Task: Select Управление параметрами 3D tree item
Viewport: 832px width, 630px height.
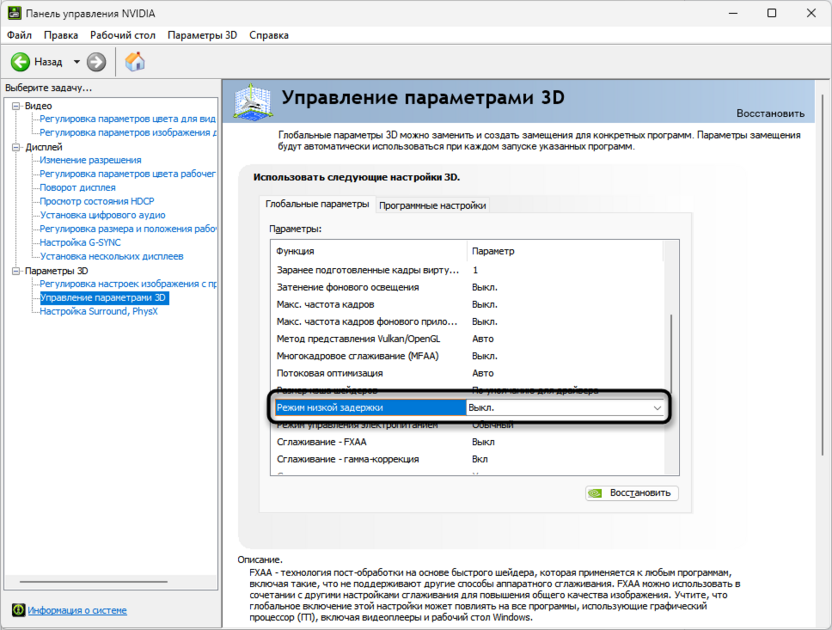Action: pyautogui.click(x=104, y=298)
